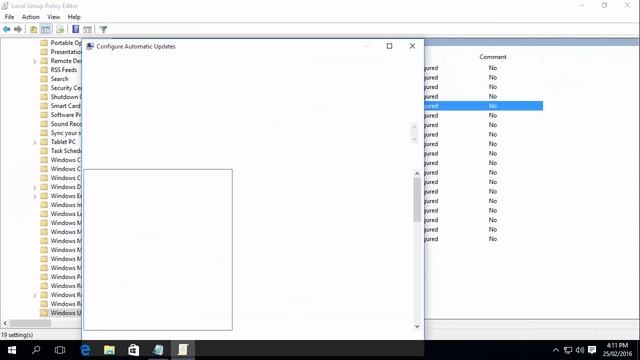
Task: Click the network icon in the system tray
Action: (568, 350)
